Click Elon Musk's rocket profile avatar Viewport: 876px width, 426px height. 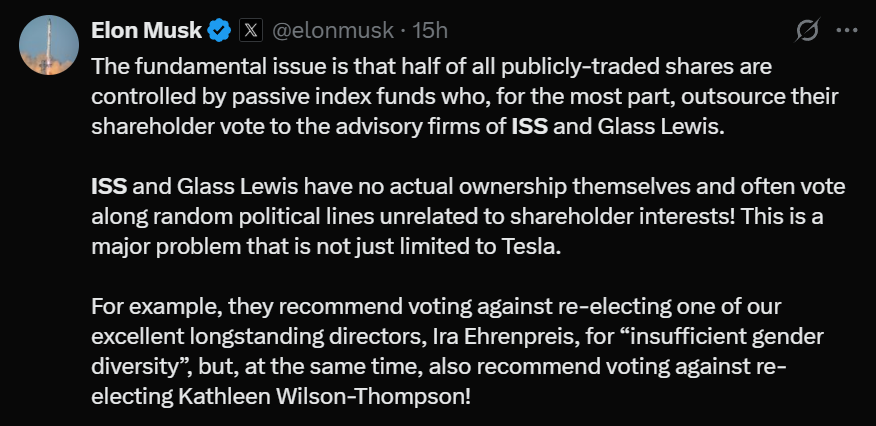[48, 46]
